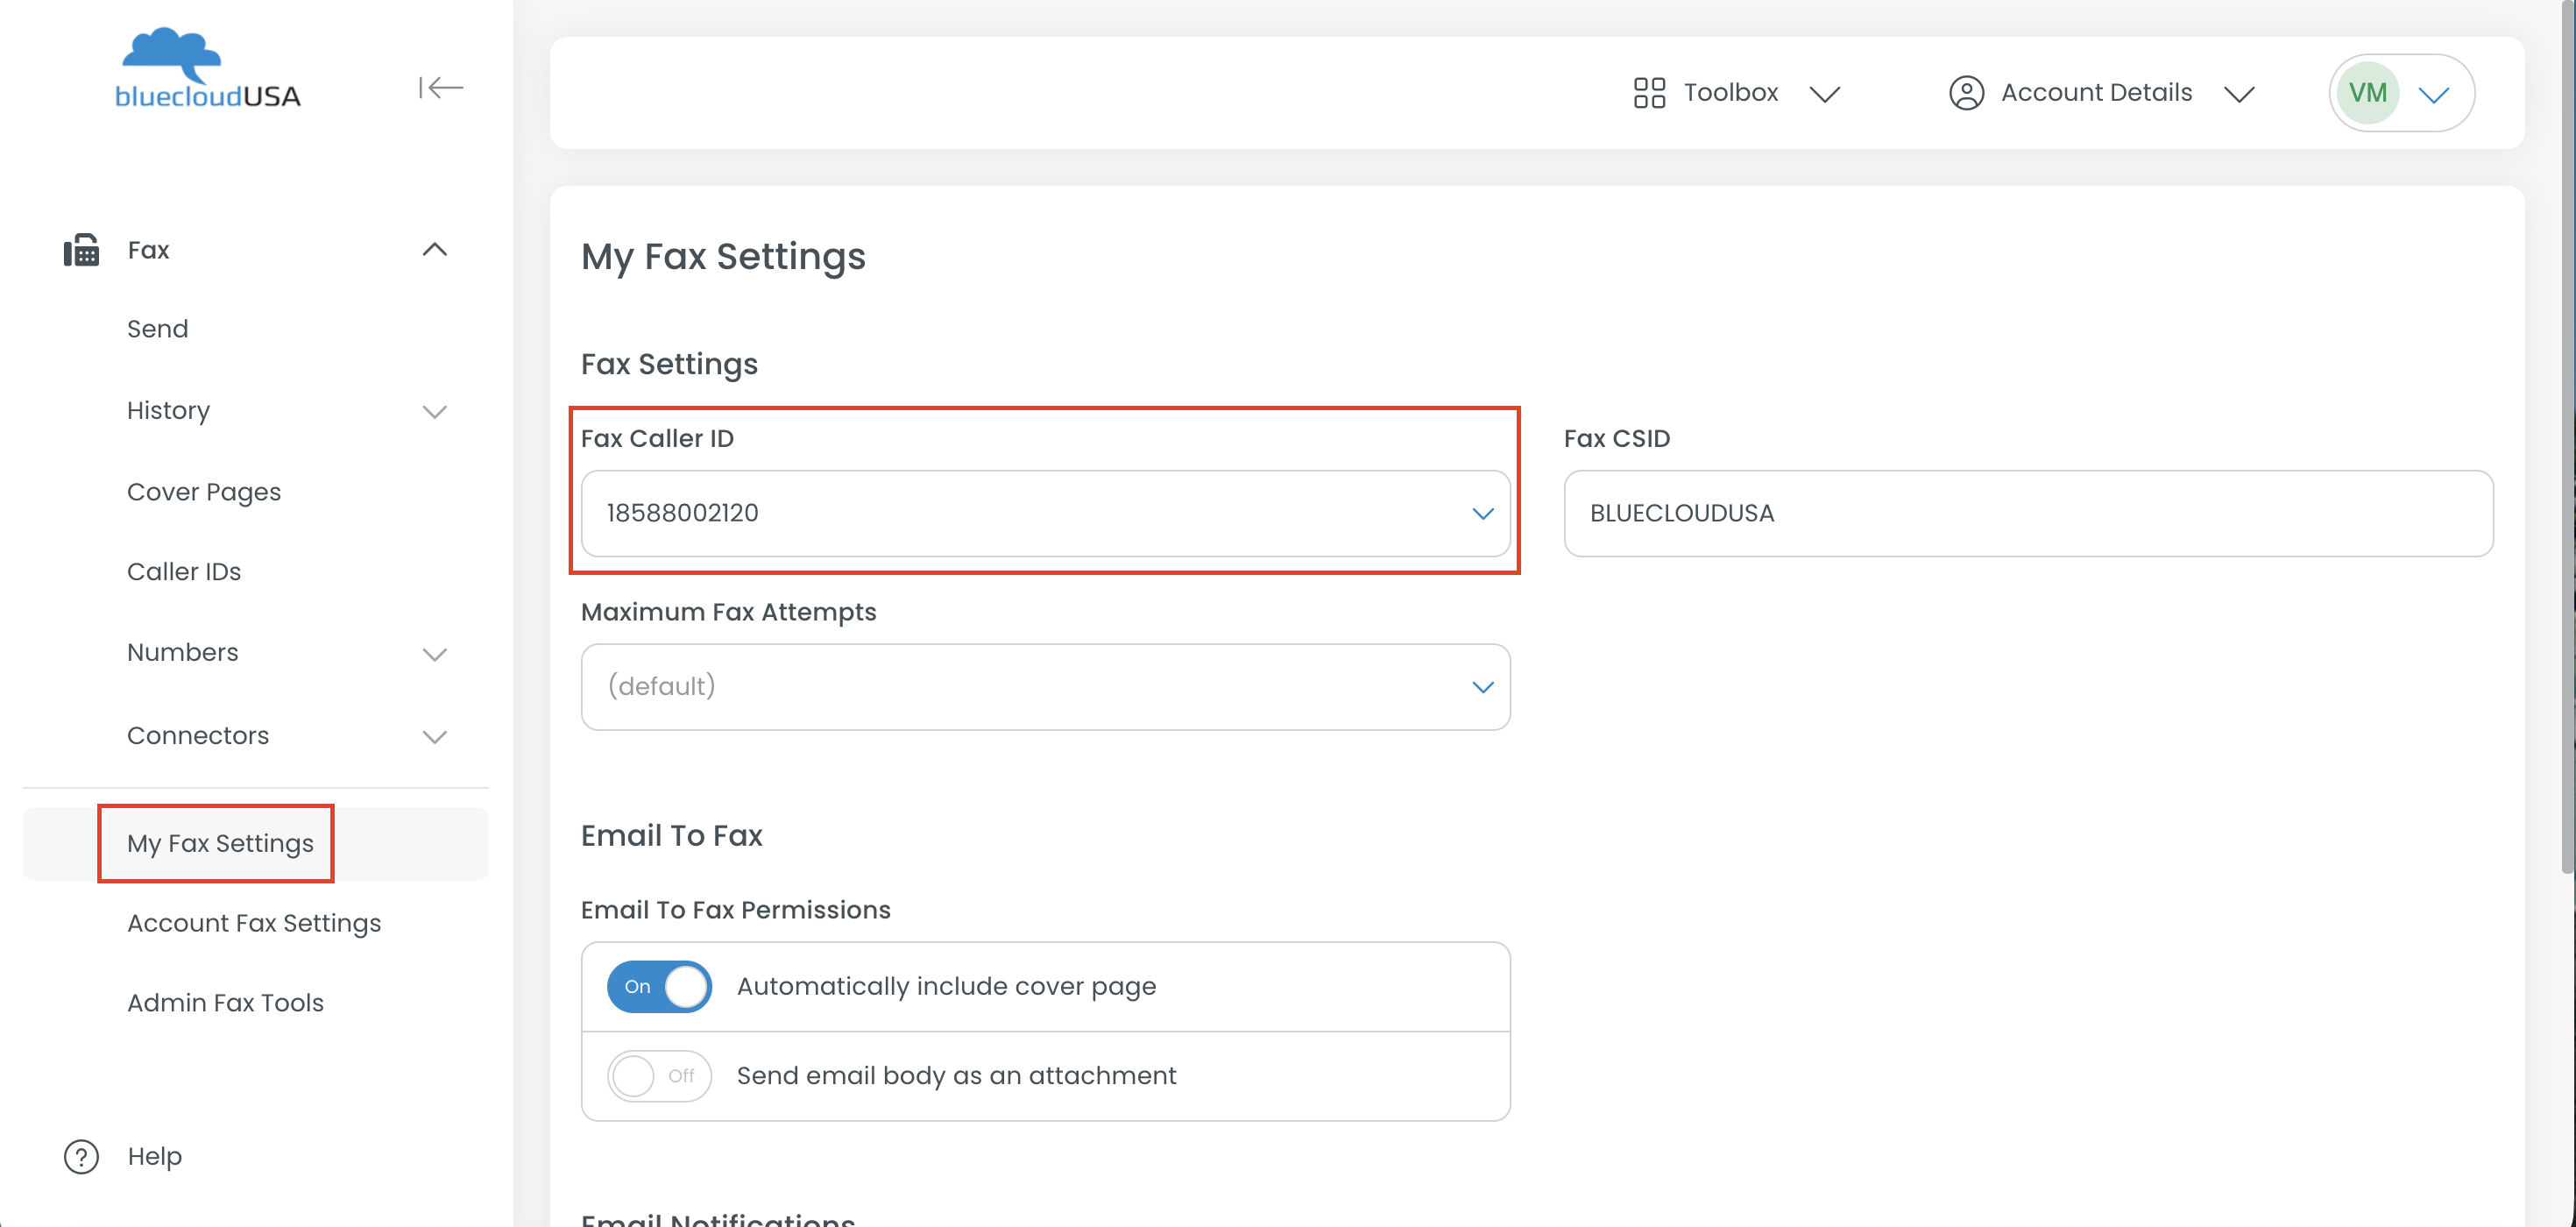
Task: Click the Help question mark icon
Action: click(81, 1157)
